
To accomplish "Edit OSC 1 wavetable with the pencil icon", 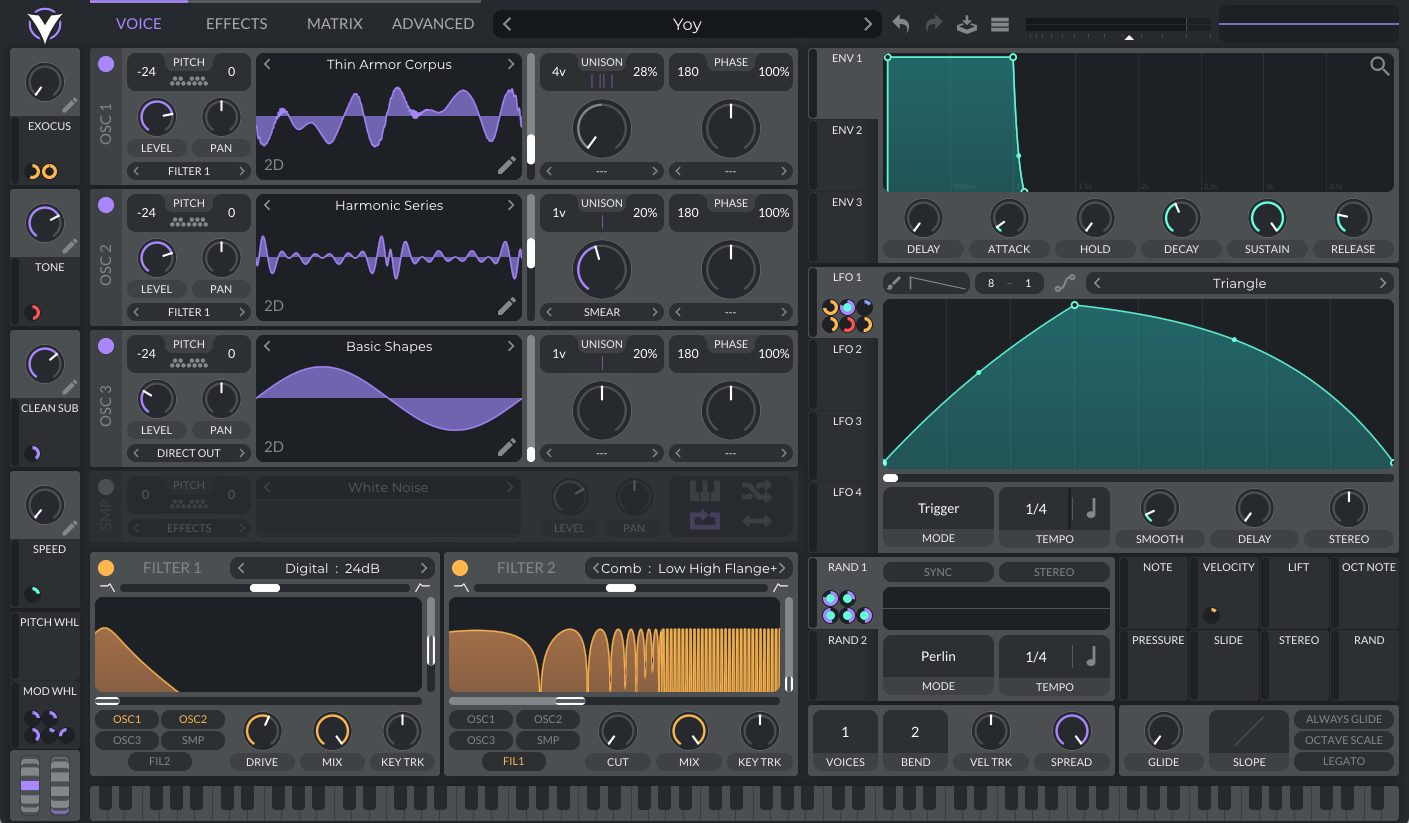I will pos(507,165).
